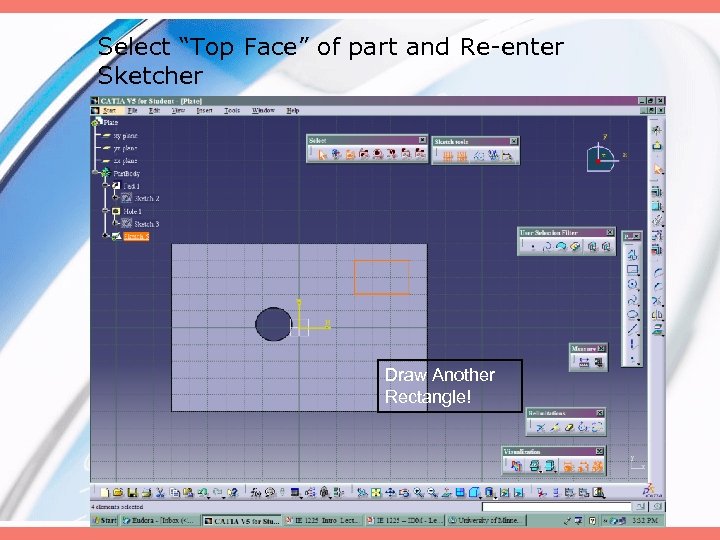Click the Exit workbench icon
720x540 pixels.
pyautogui.click(x=657, y=146)
